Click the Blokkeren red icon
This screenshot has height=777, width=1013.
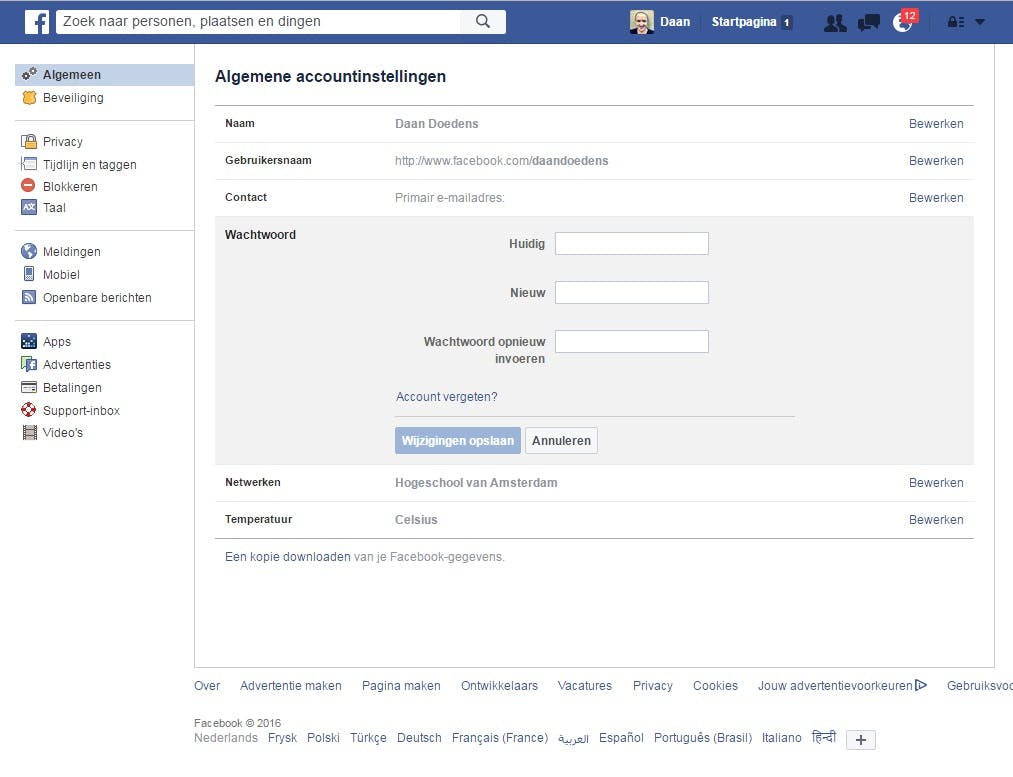point(28,186)
